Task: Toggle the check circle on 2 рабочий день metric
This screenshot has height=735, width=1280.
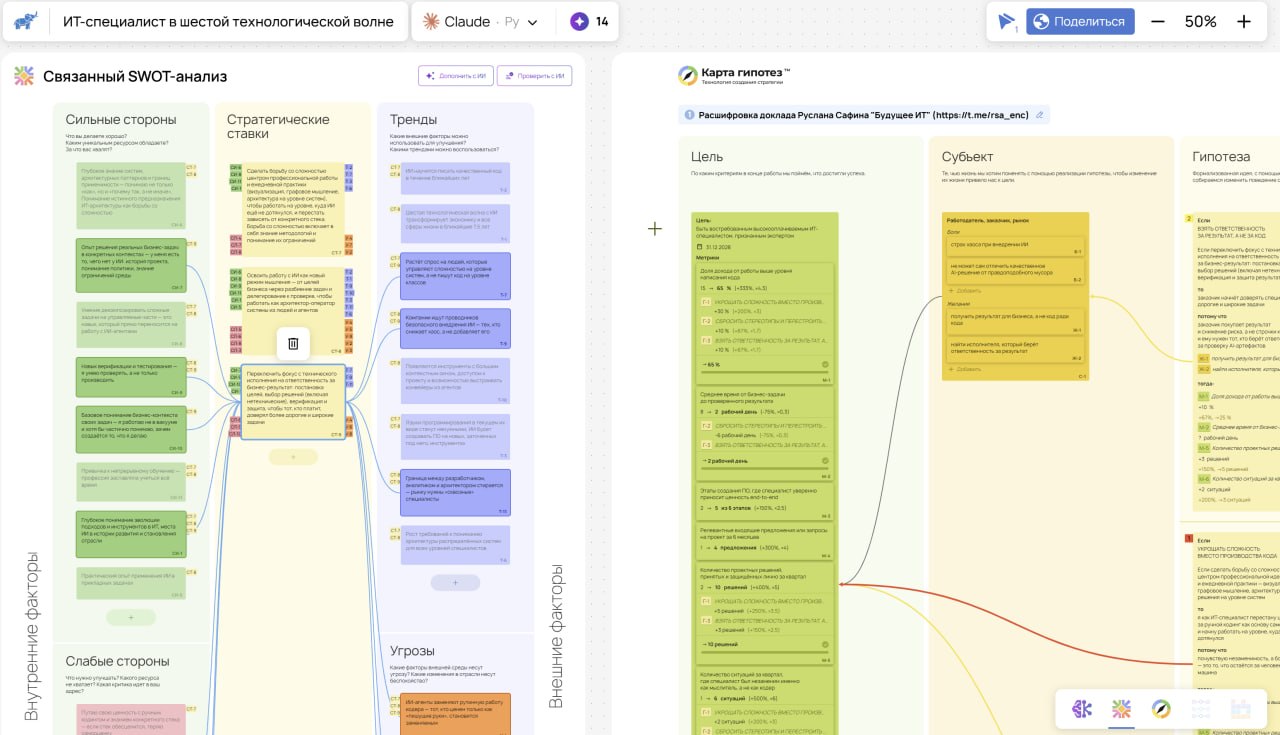Action: tap(825, 461)
